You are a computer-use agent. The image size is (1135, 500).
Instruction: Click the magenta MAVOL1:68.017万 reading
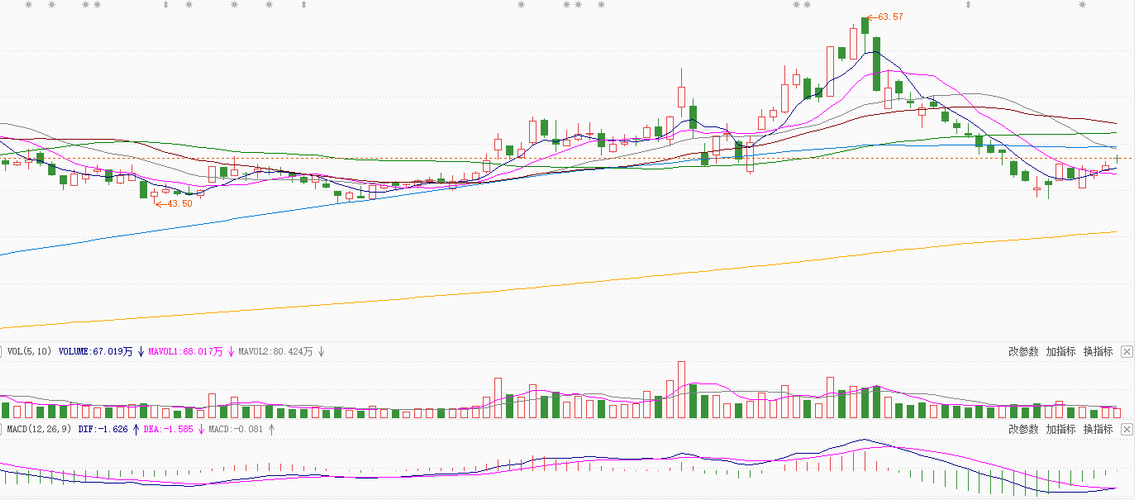[x=185, y=352]
